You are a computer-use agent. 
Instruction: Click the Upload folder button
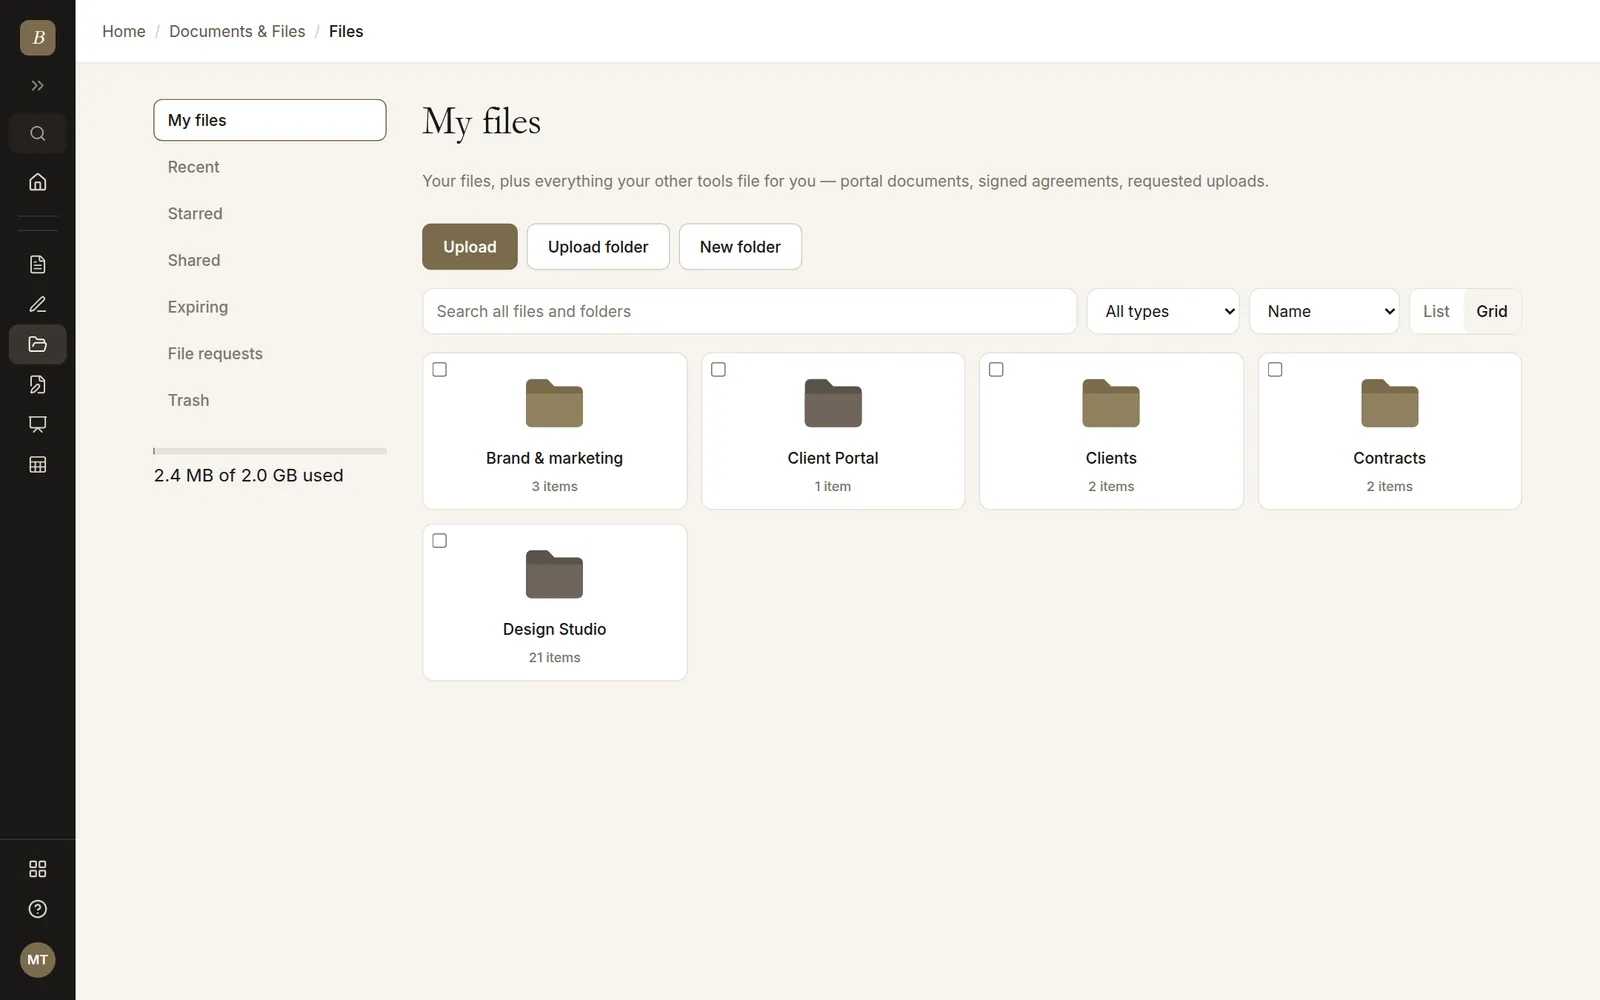[x=598, y=247]
